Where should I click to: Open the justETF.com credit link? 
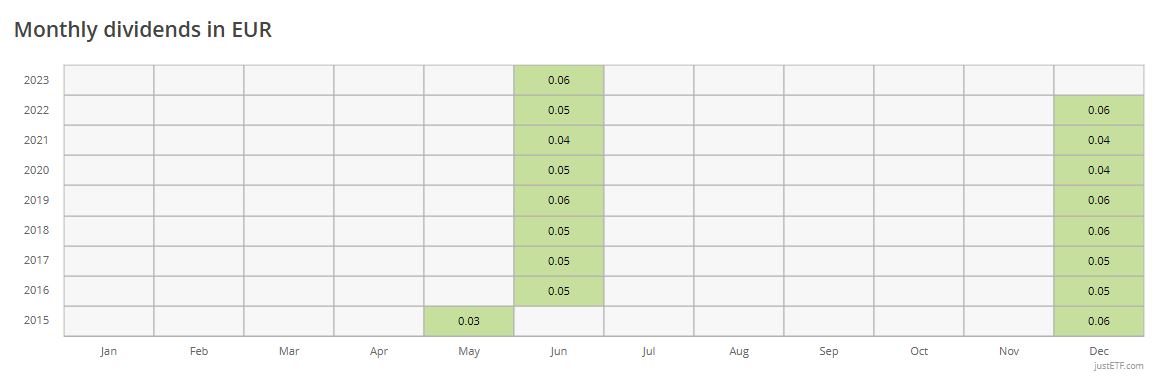1119,366
